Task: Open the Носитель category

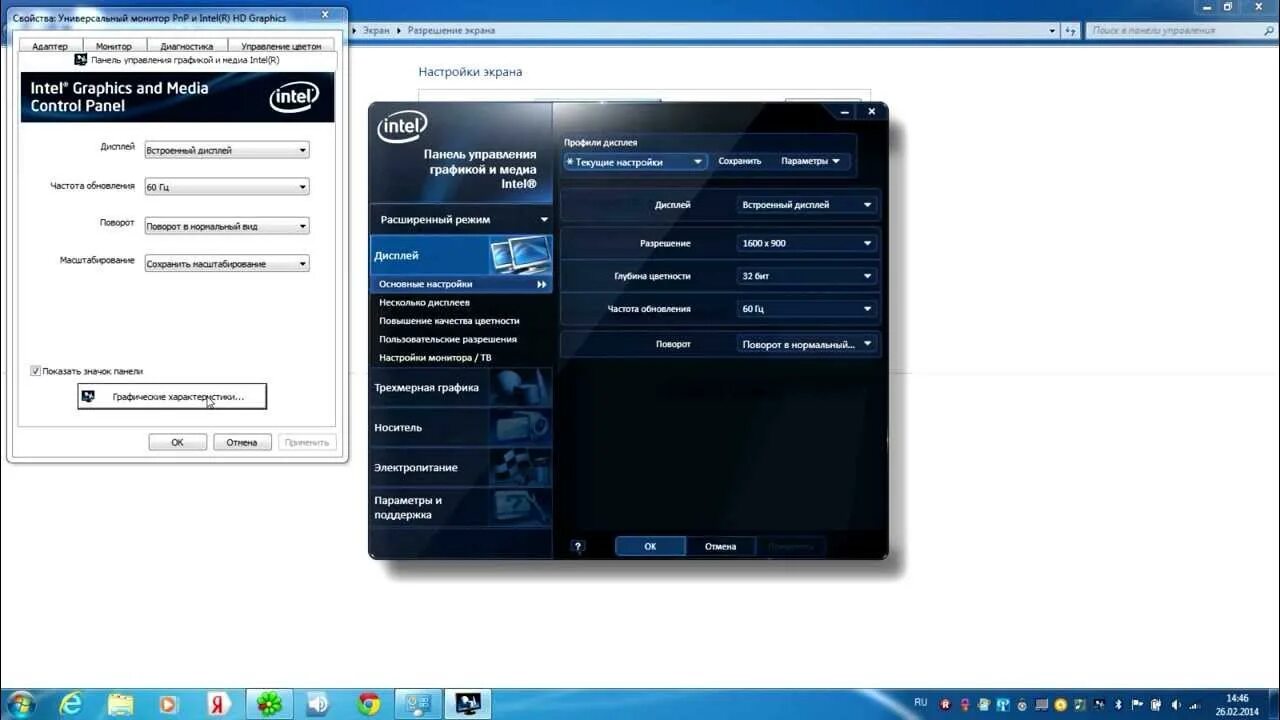Action: [461, 427]
